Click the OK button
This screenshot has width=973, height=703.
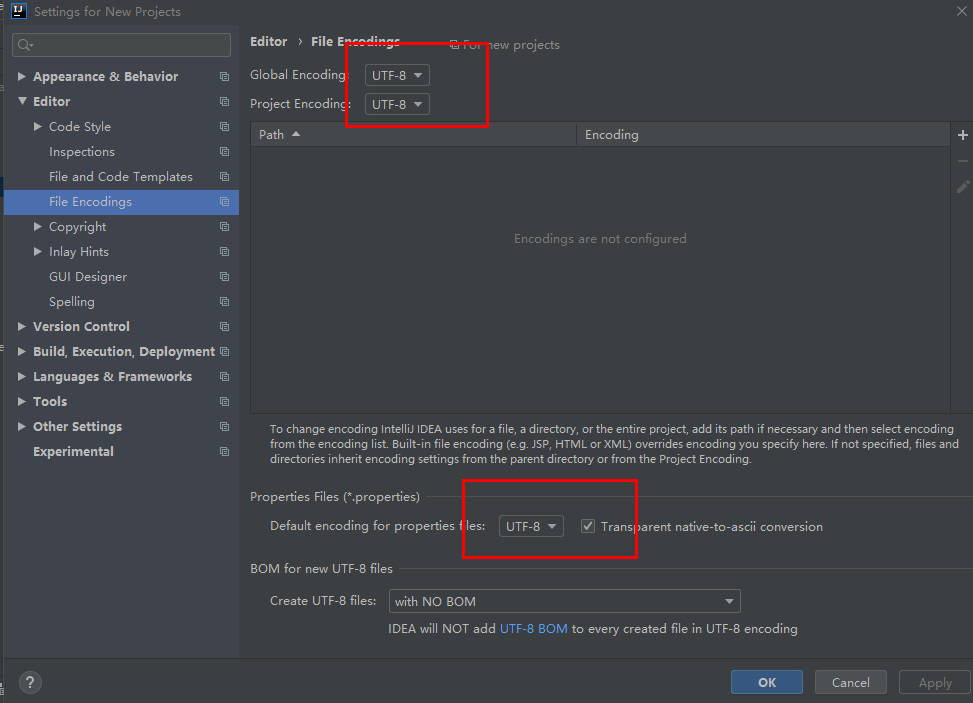point(766,683)
